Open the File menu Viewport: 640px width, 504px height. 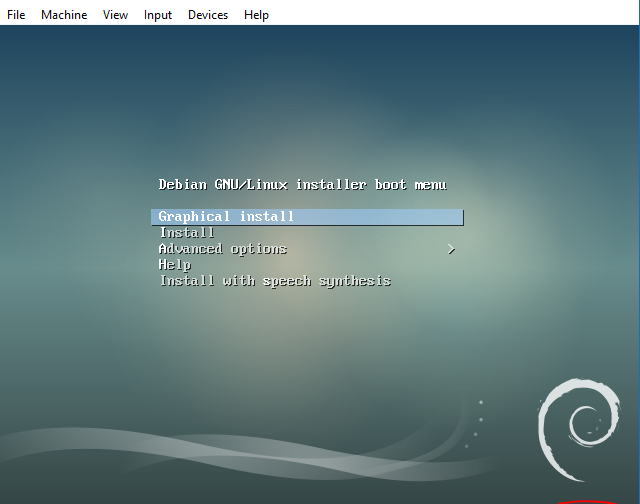(x=16, y=15)
